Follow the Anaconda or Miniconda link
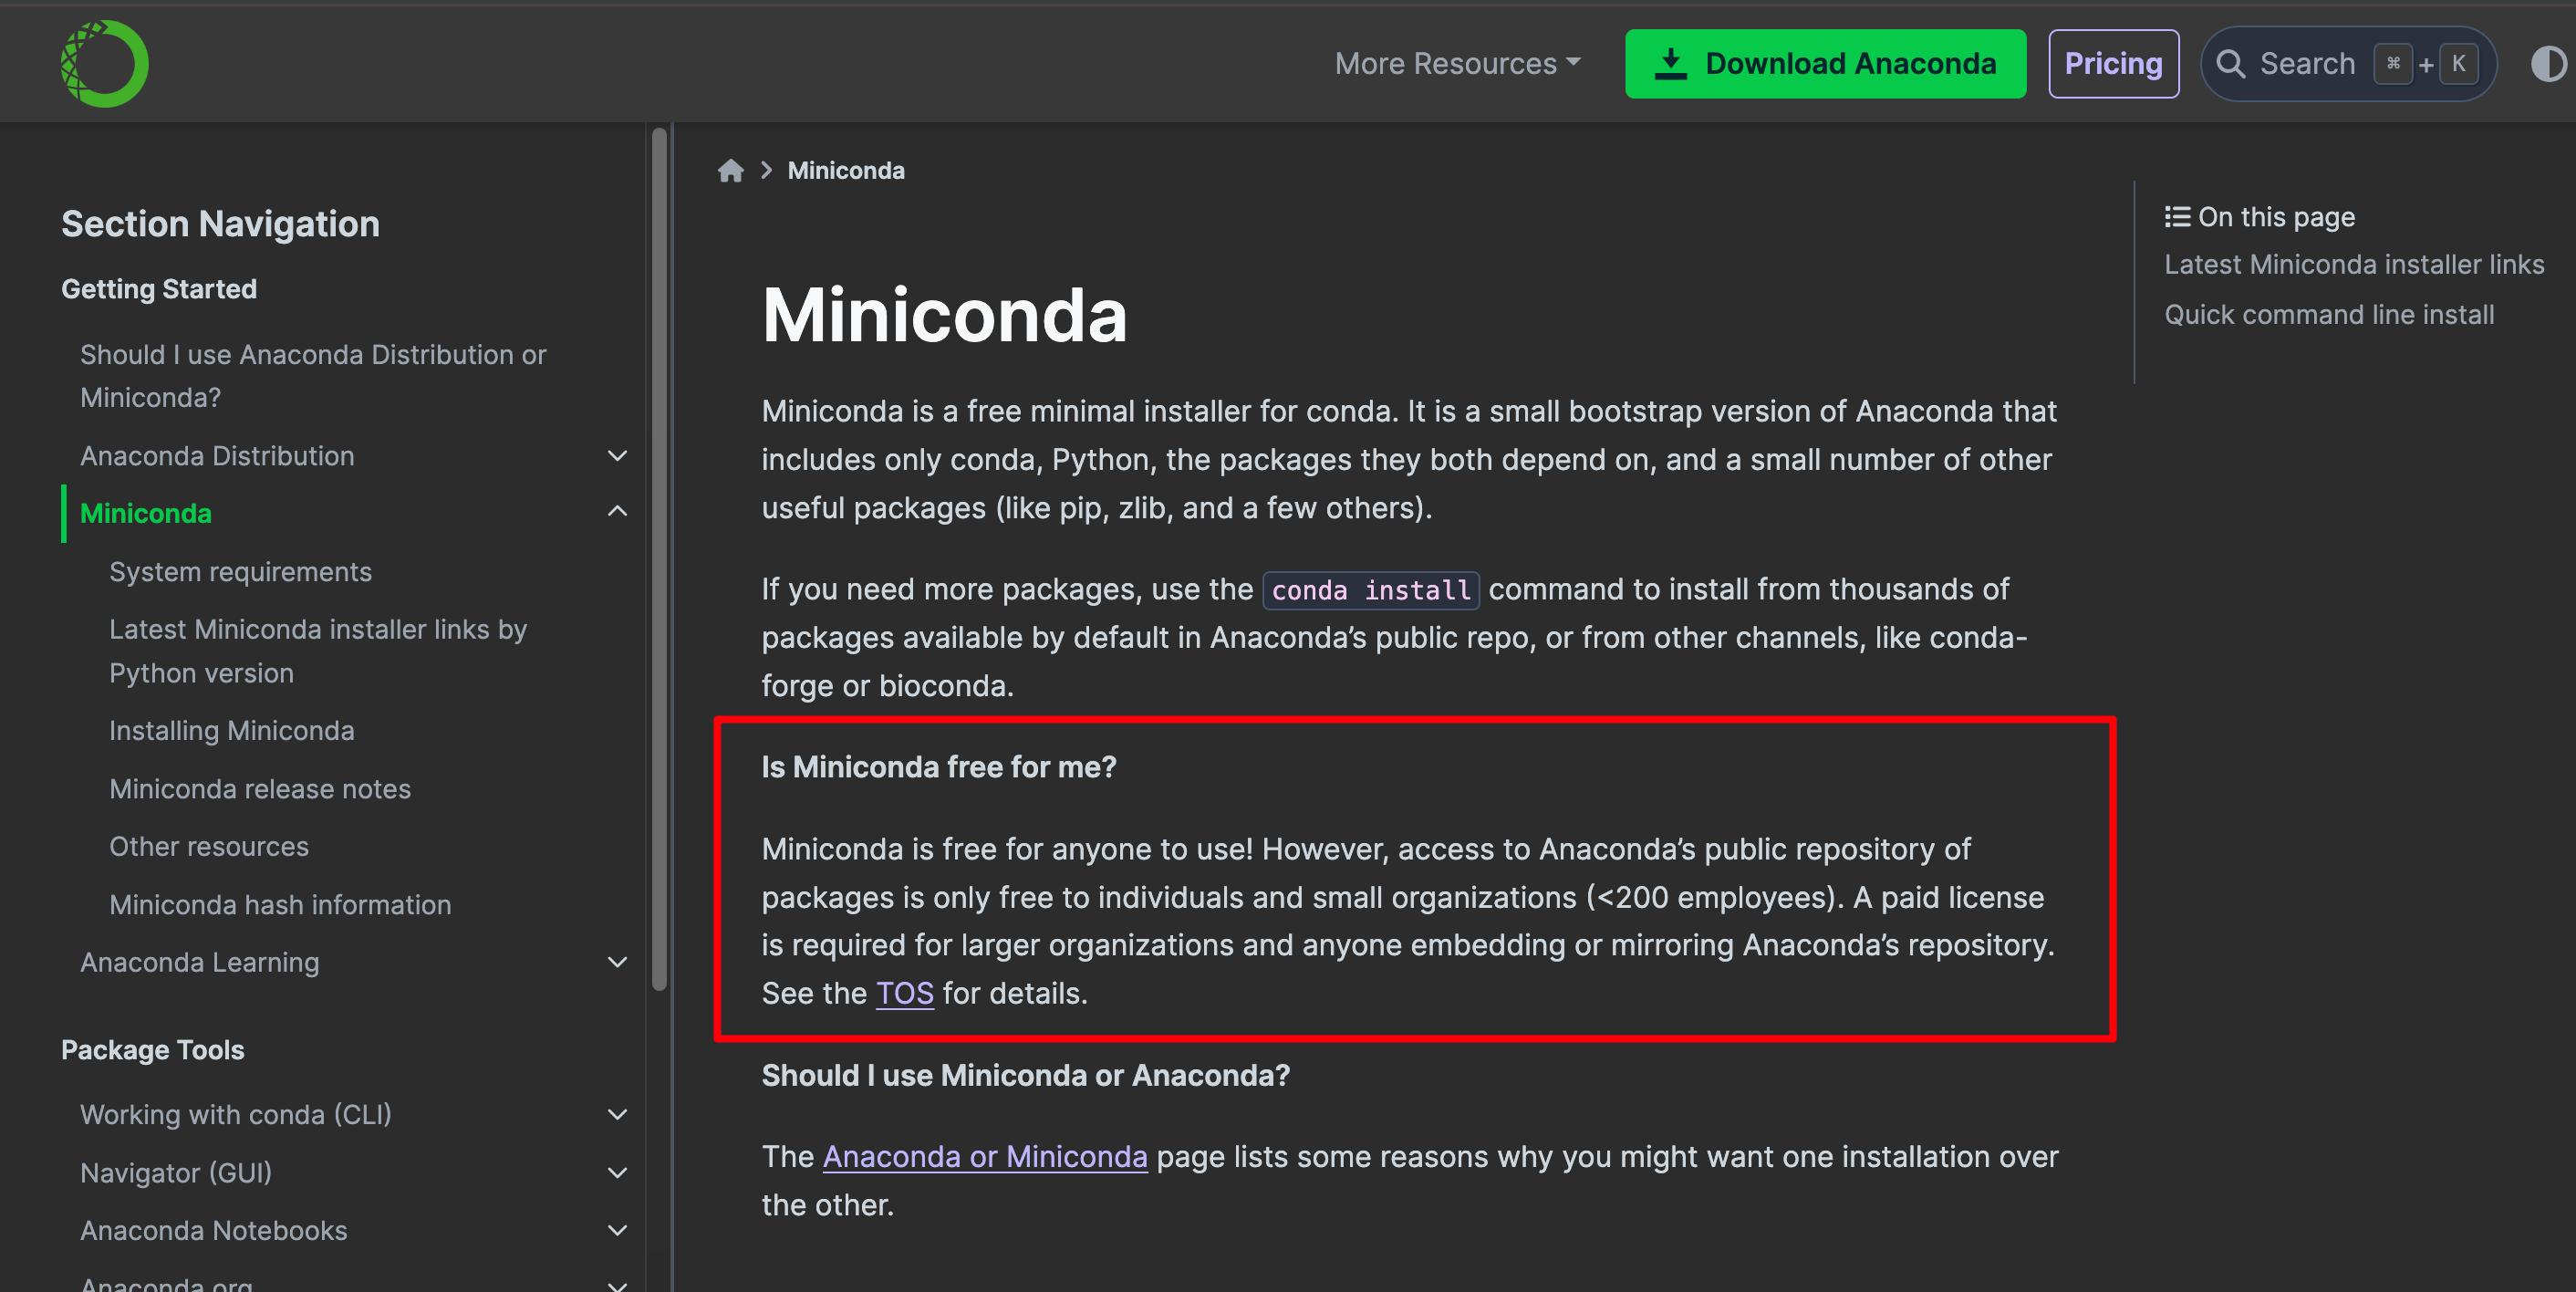Screen dimensions: 2576x1292 984,1157
